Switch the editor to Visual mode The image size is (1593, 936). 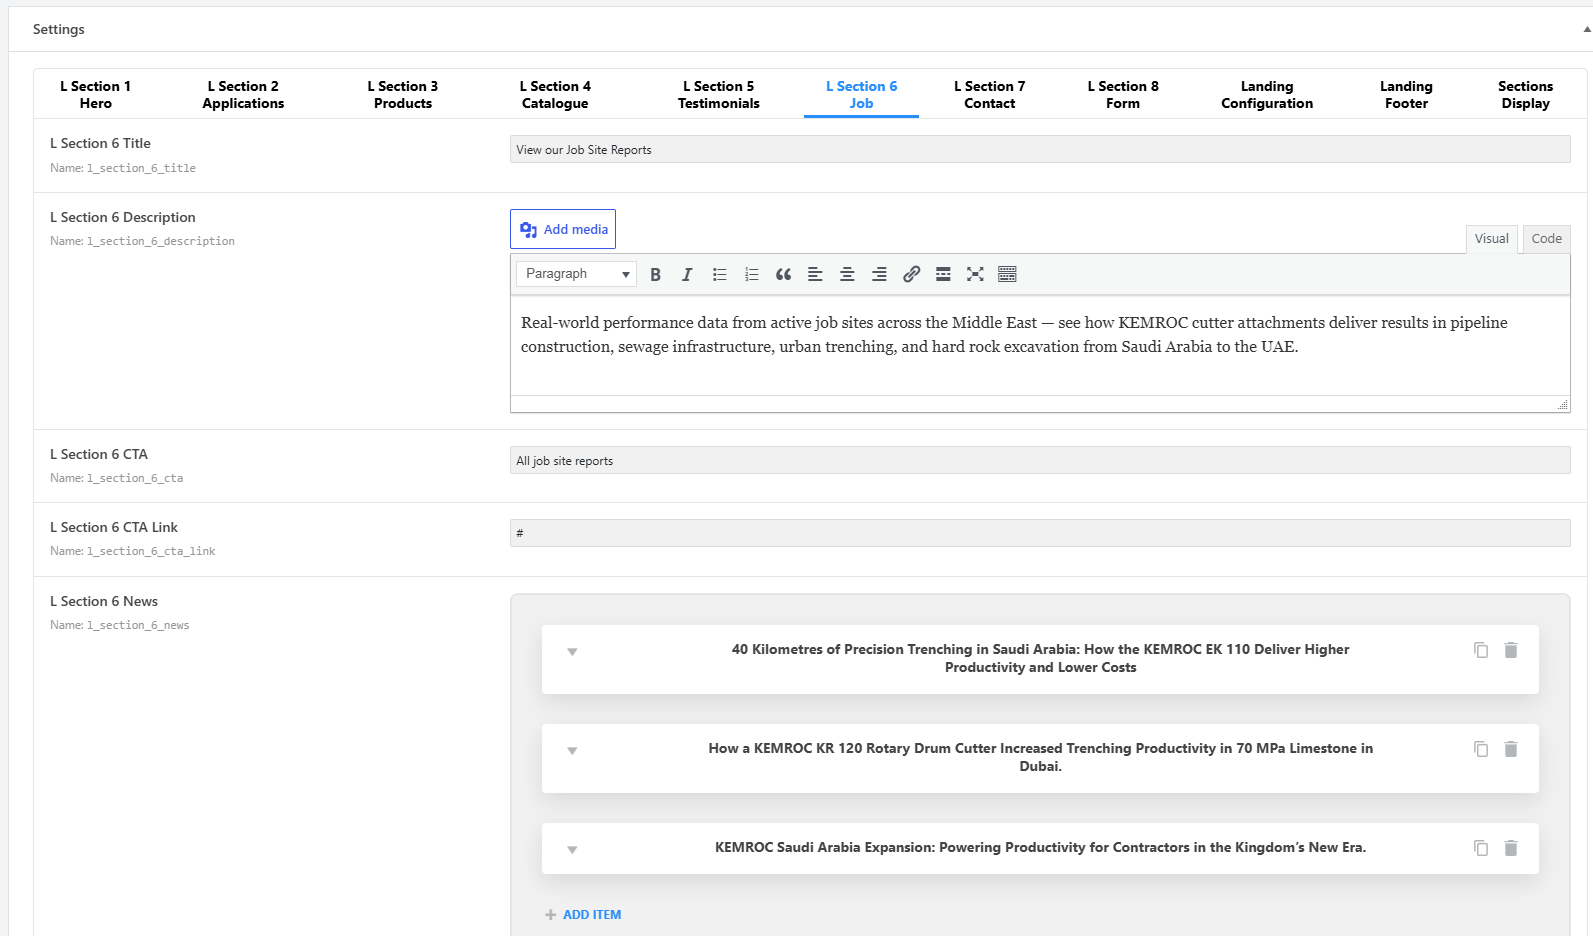1492,239
